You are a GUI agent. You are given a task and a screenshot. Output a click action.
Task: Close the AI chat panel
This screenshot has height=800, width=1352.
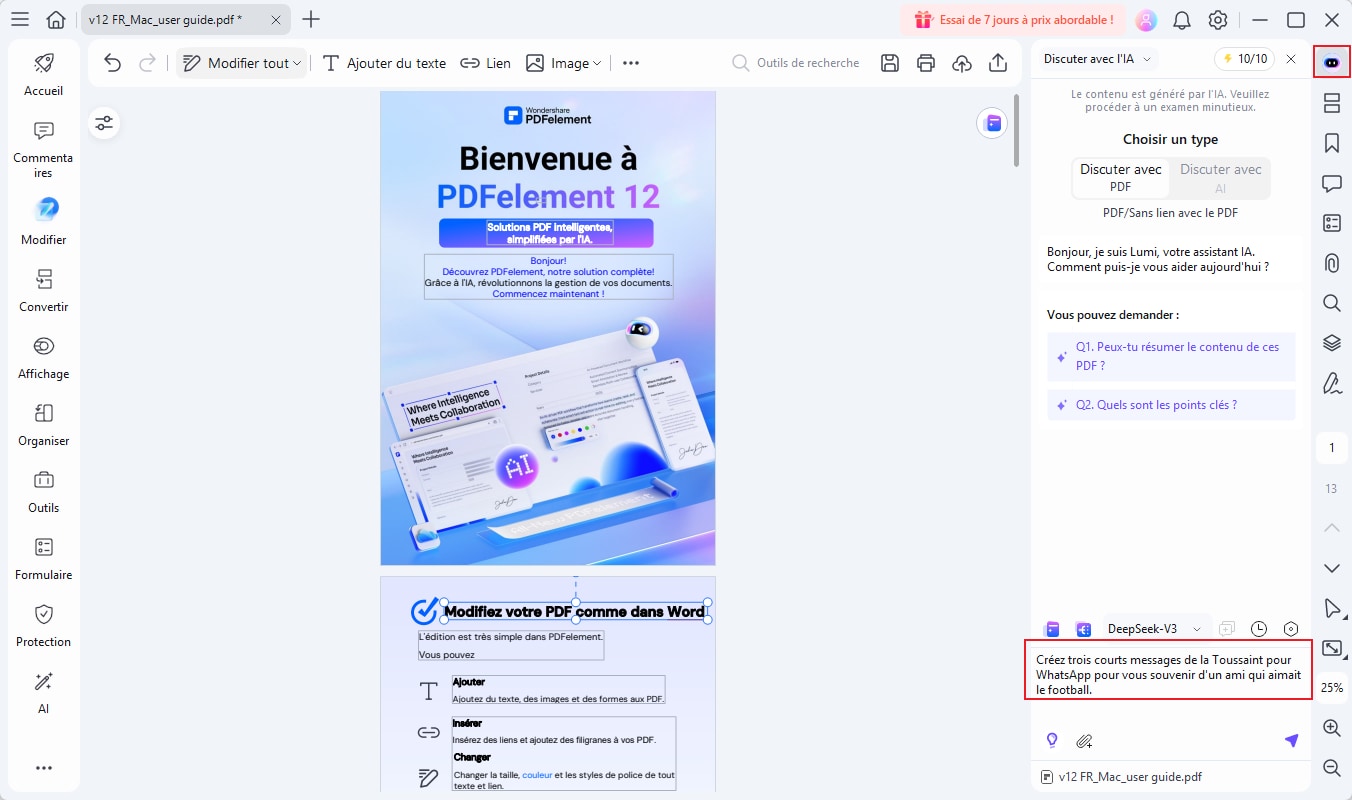coord(1291,59)
